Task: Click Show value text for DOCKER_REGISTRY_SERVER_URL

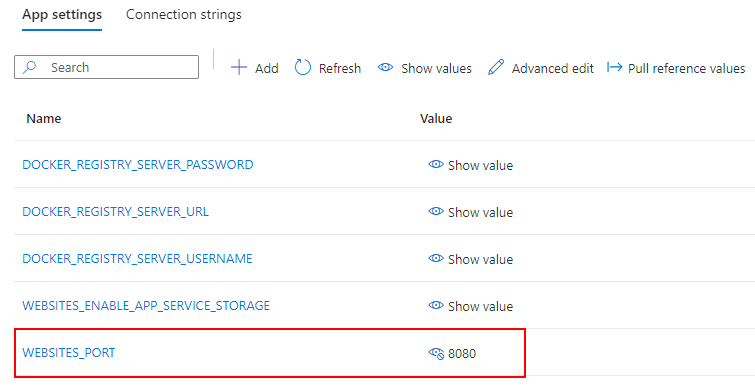Action: pos(481,212)
